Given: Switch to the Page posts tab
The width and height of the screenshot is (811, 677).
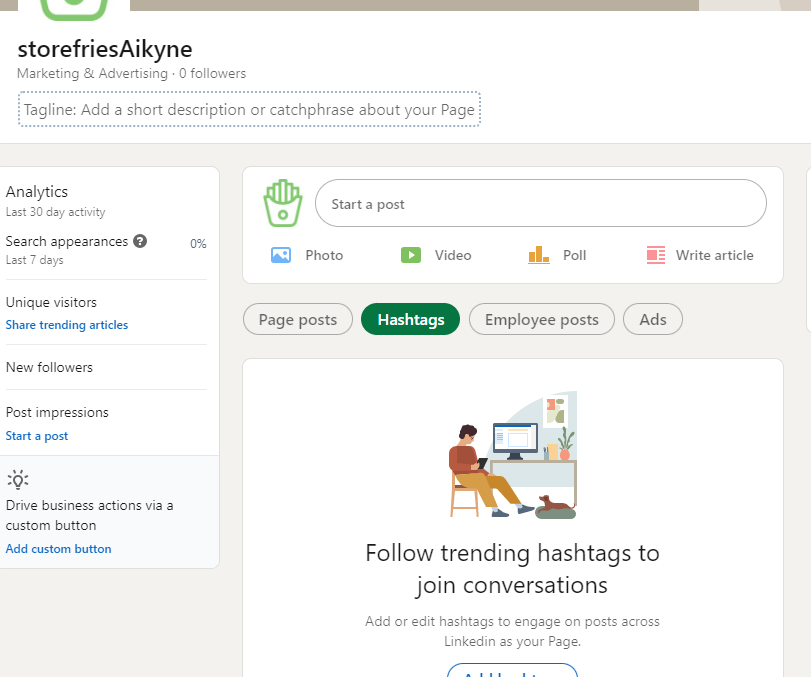Looking at the screenshot, I should click(x=298, y=320).
